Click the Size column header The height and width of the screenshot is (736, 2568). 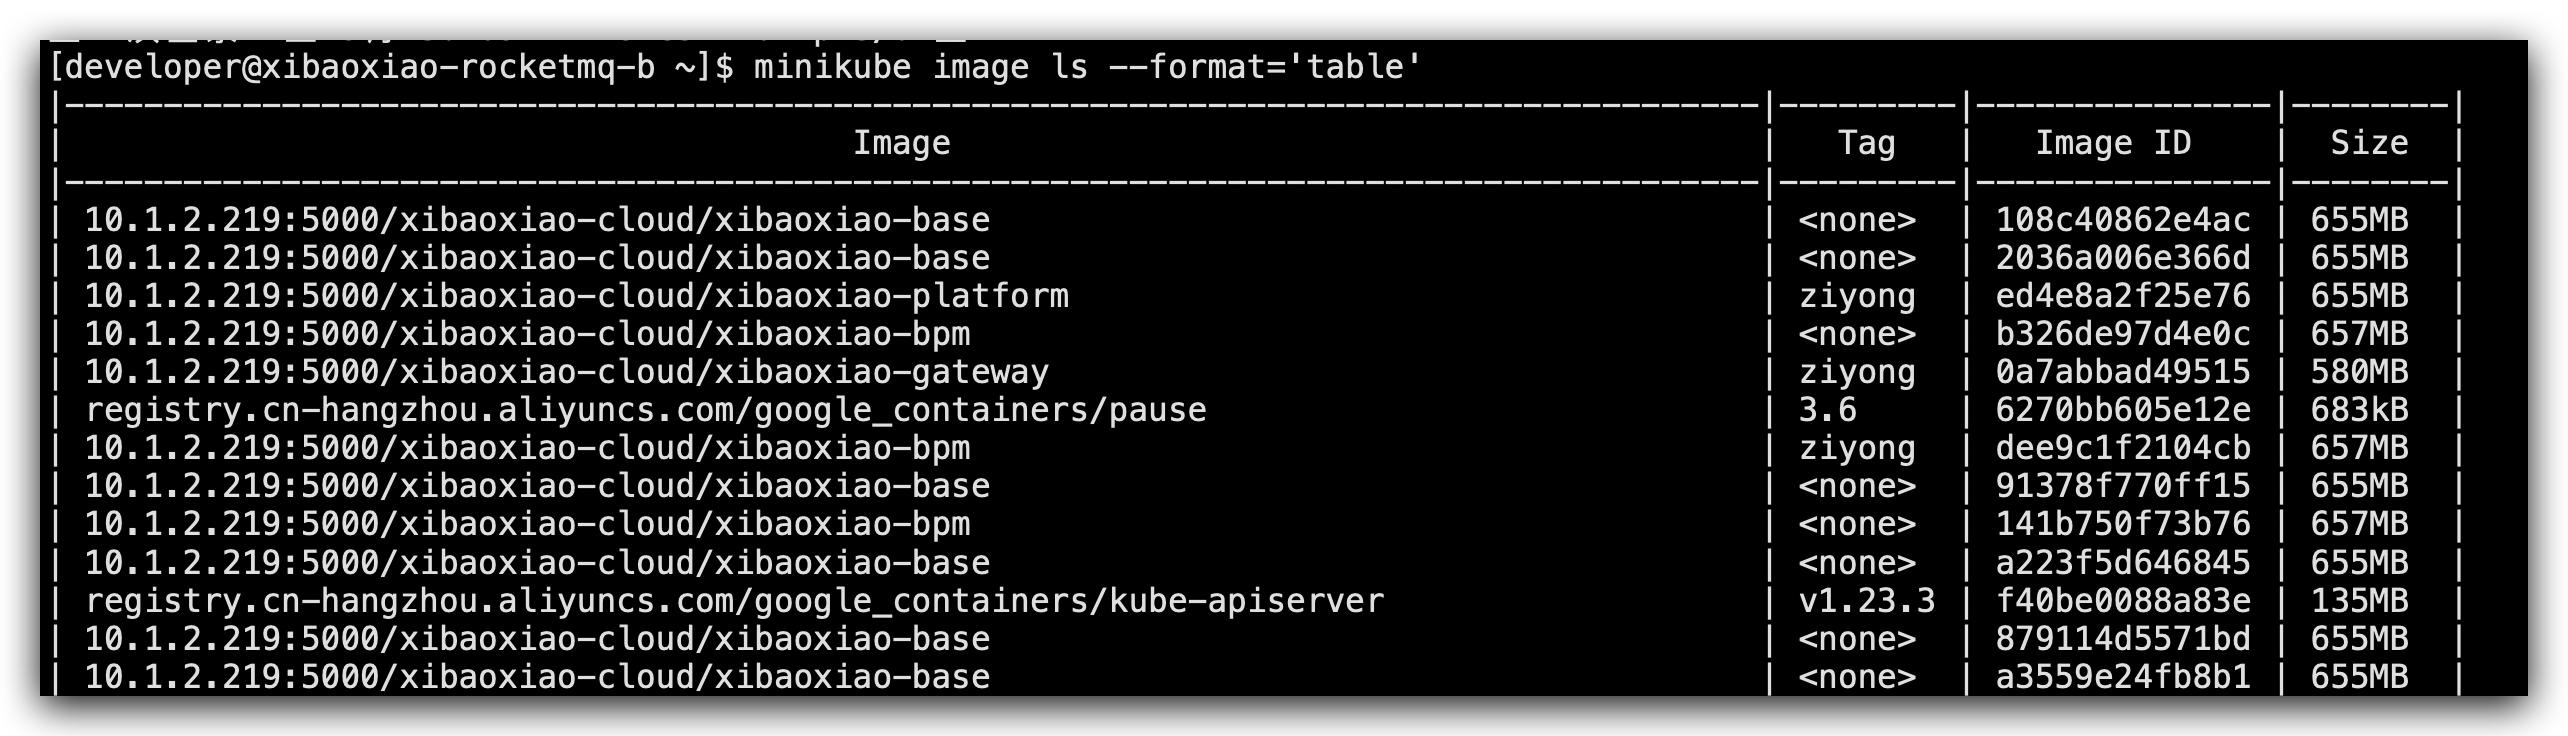(x=2368, y=143)
